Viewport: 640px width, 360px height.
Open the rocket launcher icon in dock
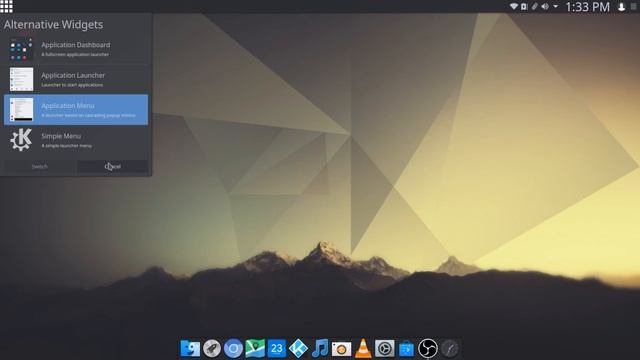(212, 349)
